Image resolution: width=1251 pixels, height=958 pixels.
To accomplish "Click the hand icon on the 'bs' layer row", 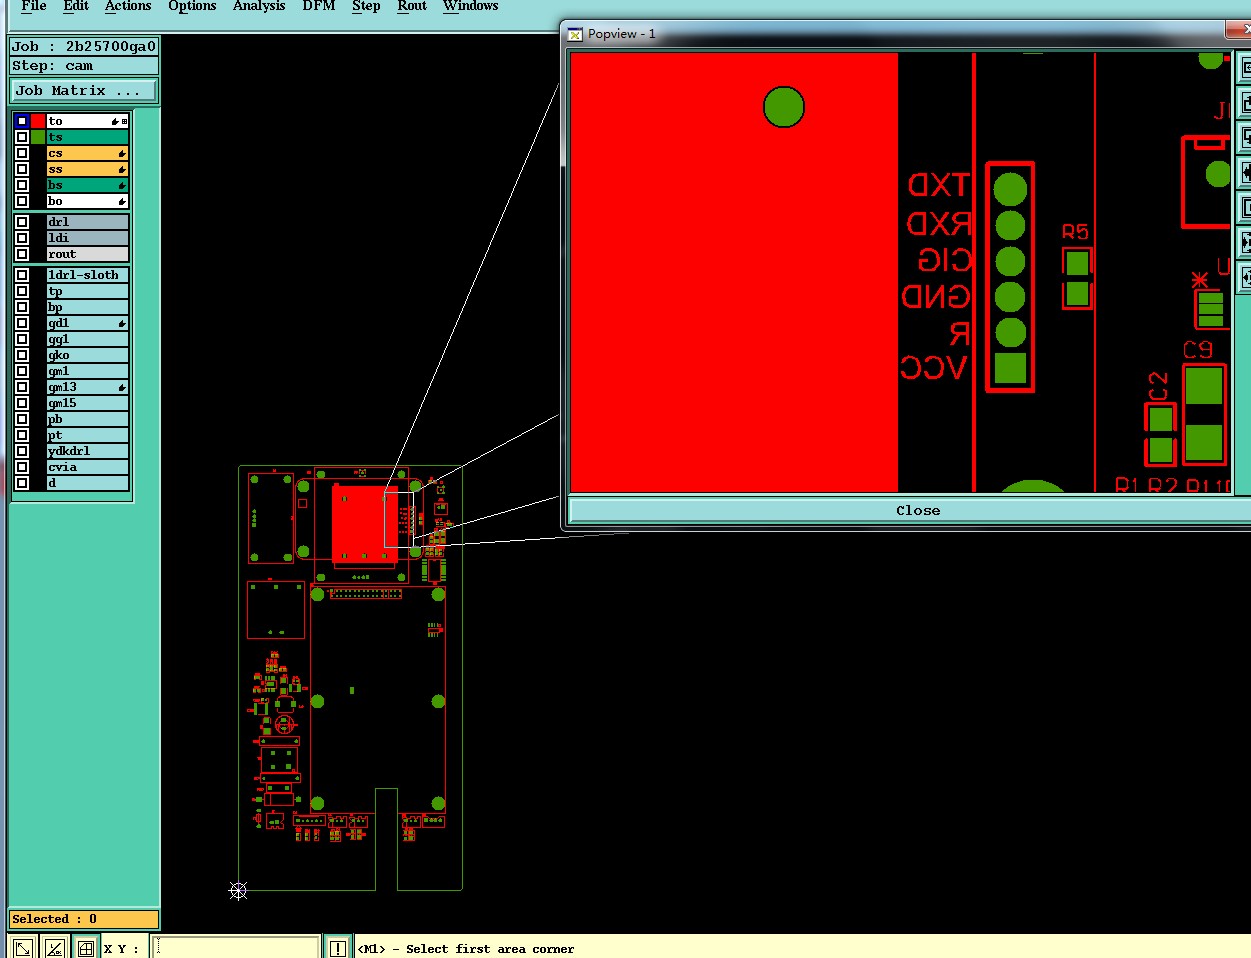I will point(122,185).
